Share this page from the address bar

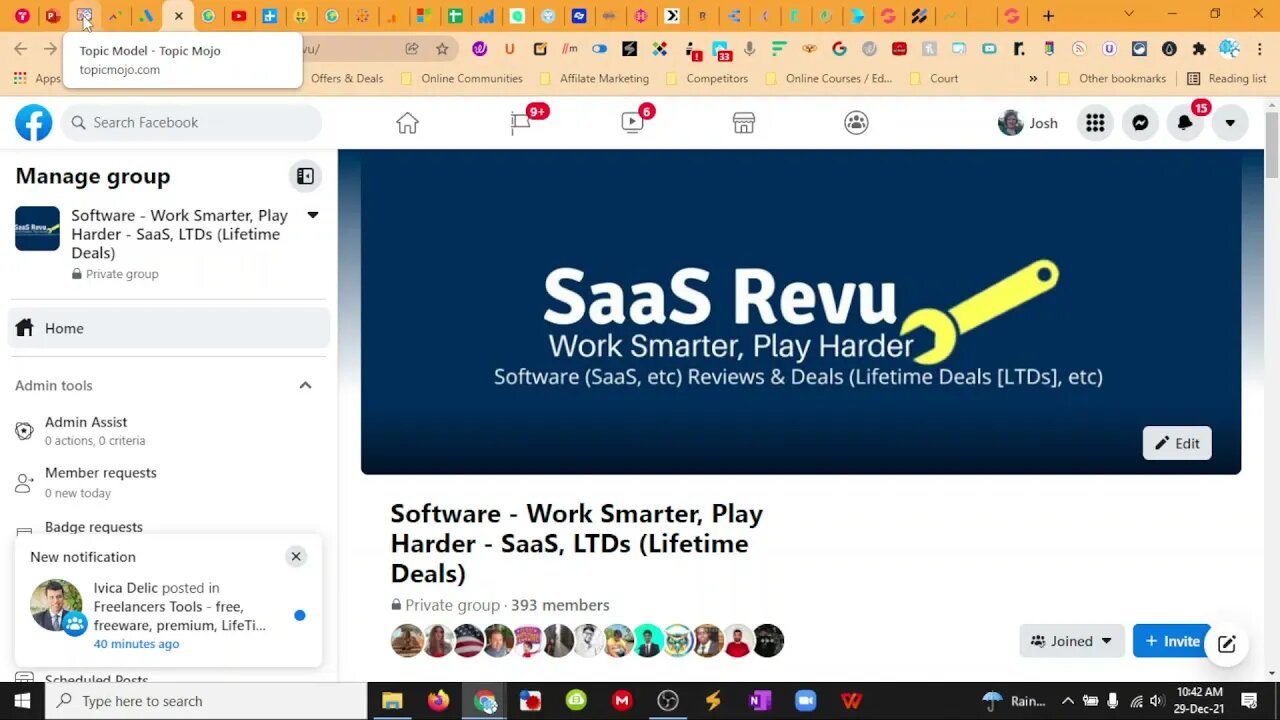point(412,48)
